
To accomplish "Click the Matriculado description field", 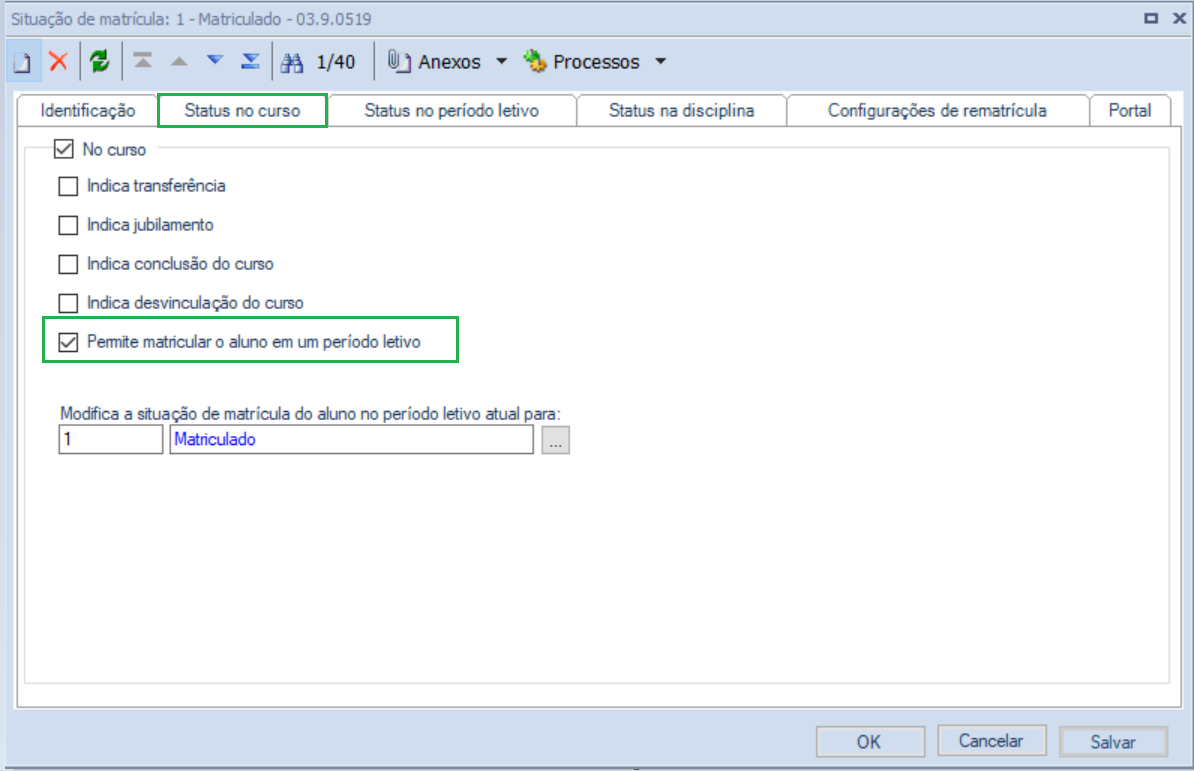I will [352, 439].
